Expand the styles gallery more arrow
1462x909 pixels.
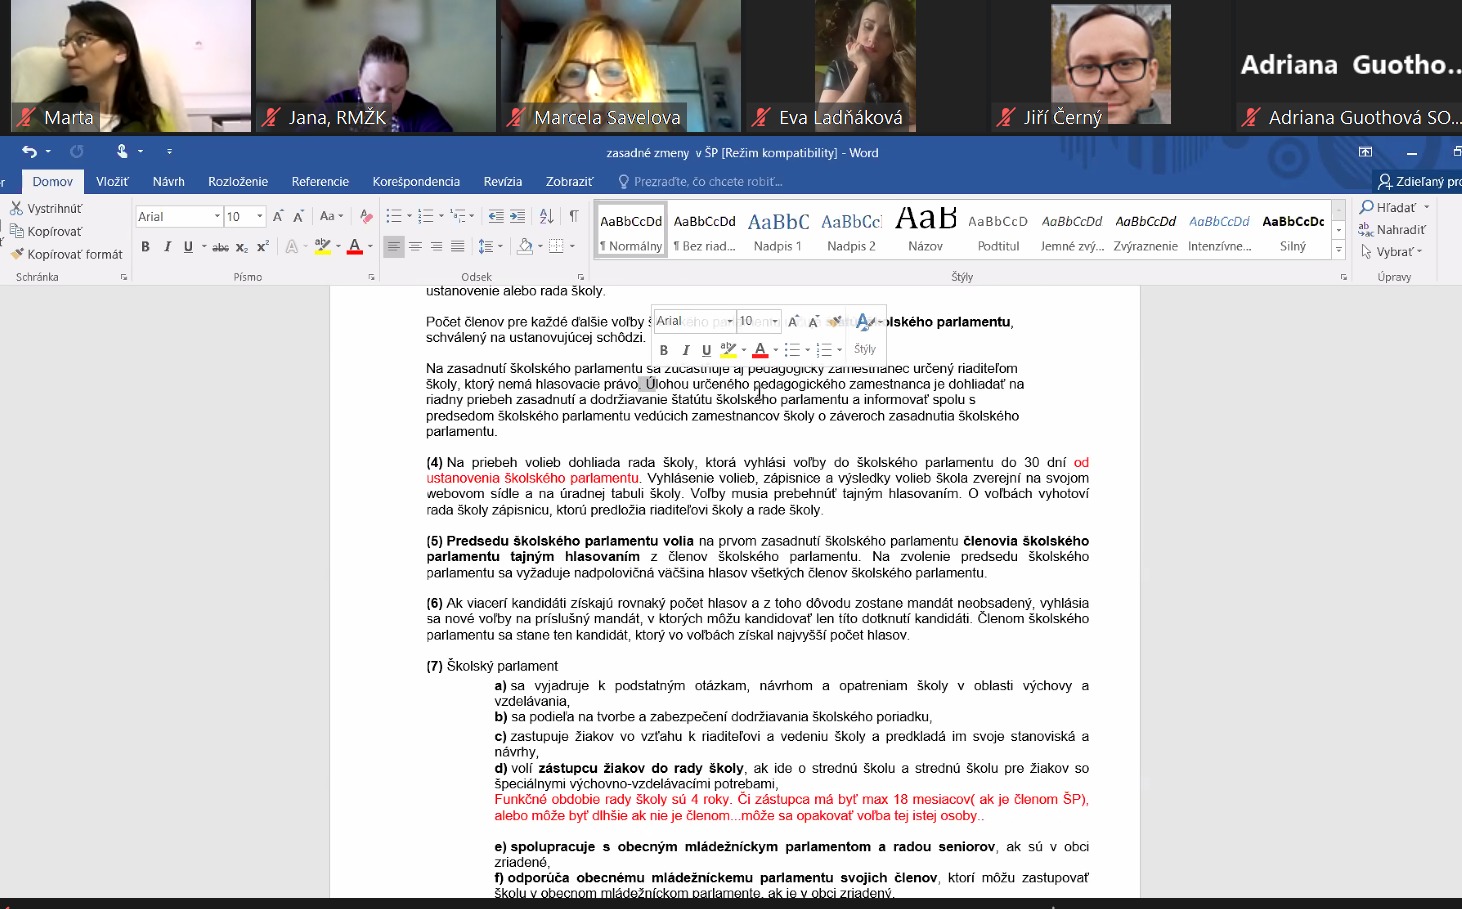tap(1339, 250)
